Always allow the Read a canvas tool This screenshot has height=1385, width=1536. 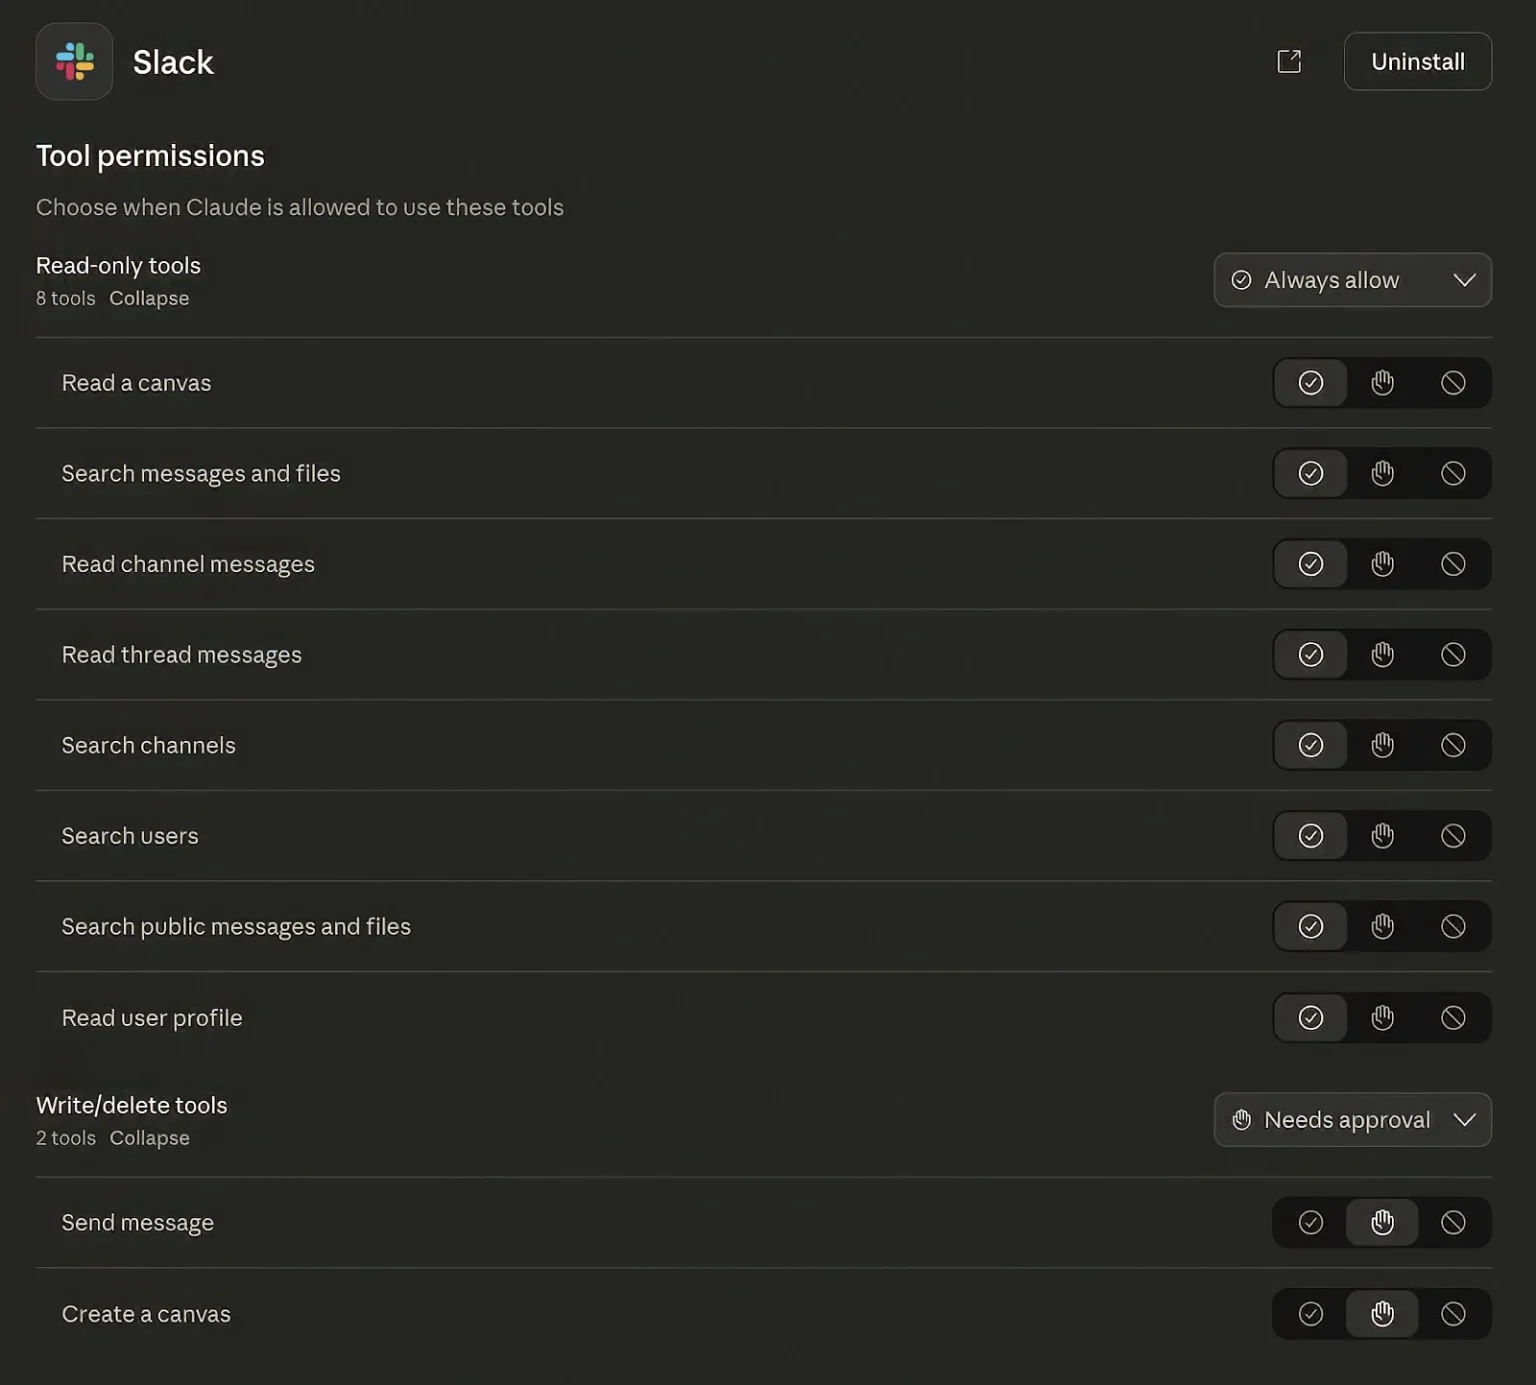(x=1310, y=383)
